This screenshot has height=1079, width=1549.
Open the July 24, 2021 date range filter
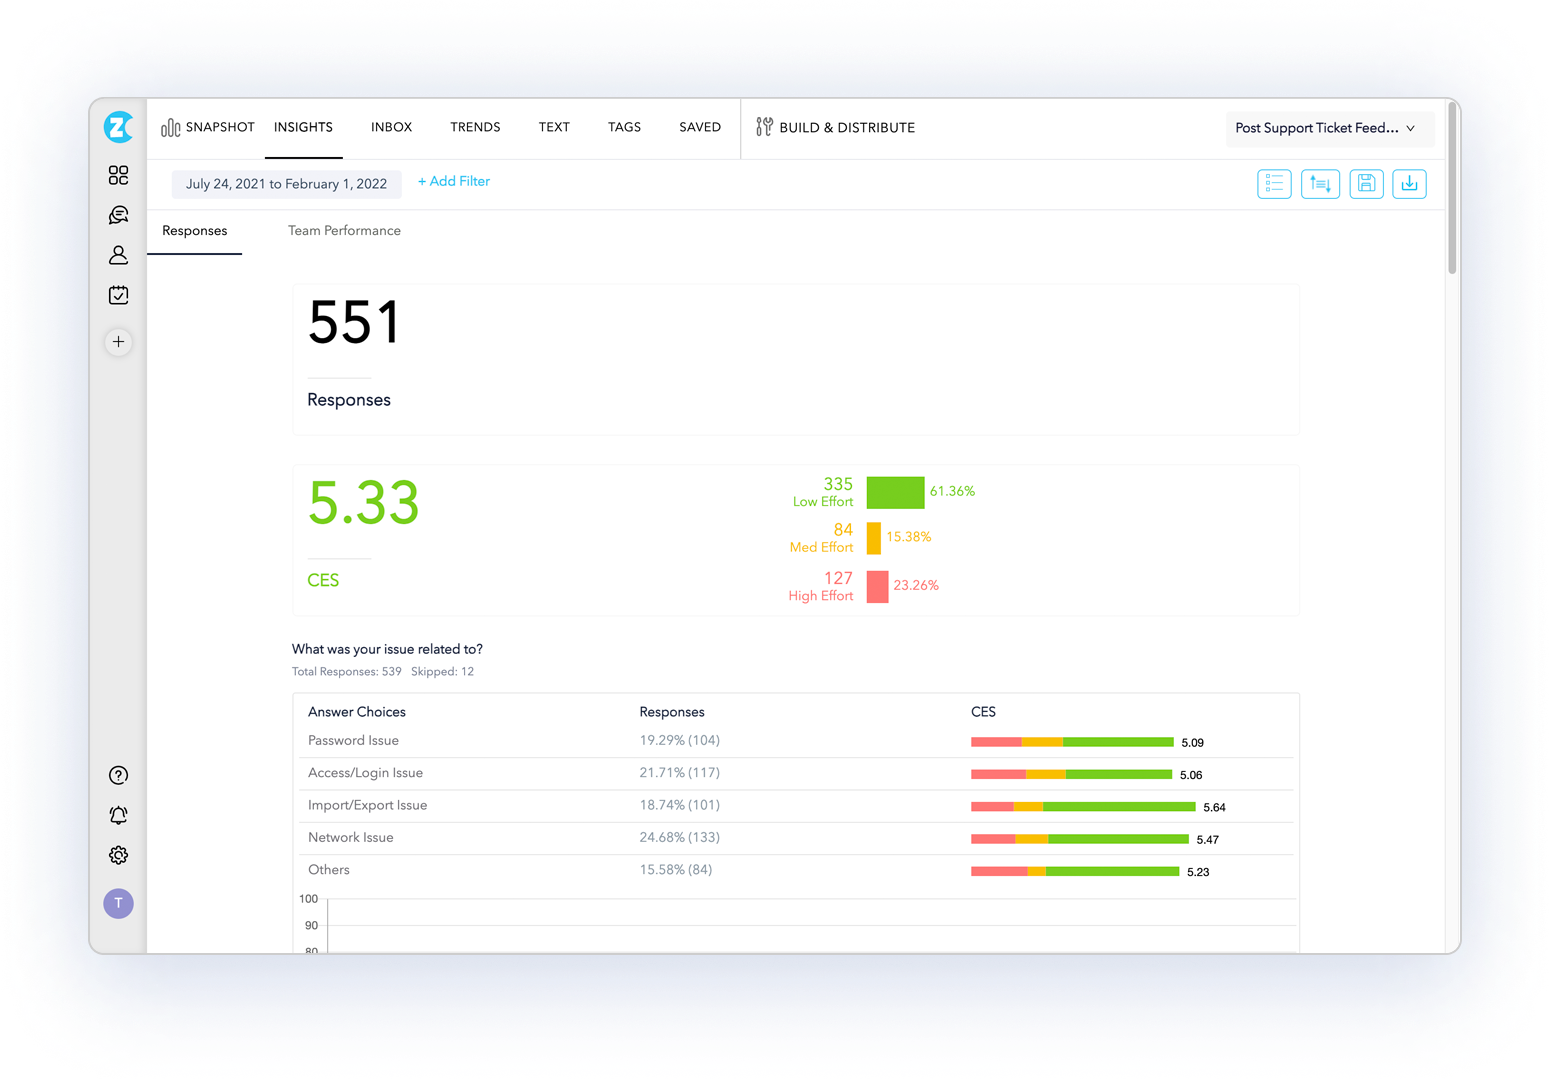tap(286, 184)
